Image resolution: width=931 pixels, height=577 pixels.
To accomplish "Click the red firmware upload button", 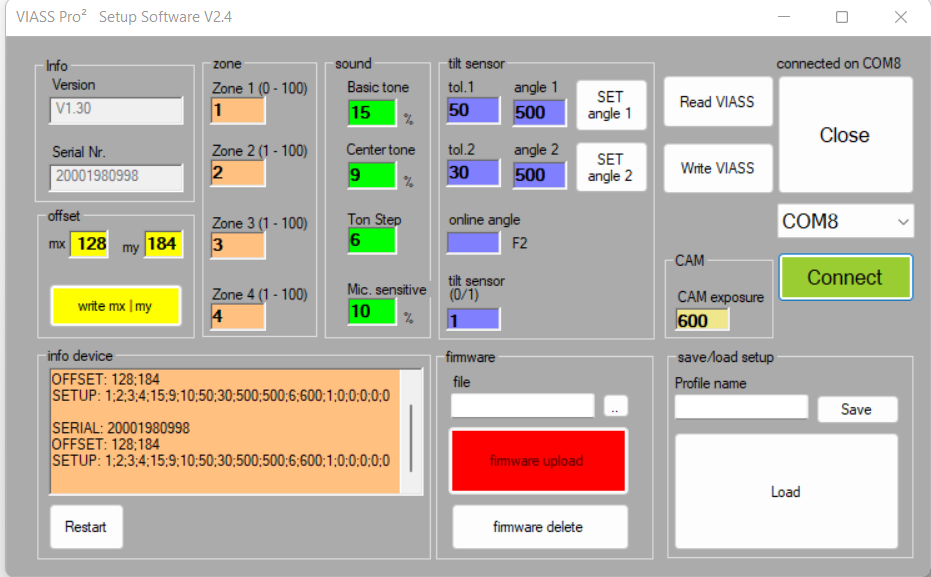I will tap(538, 461).
